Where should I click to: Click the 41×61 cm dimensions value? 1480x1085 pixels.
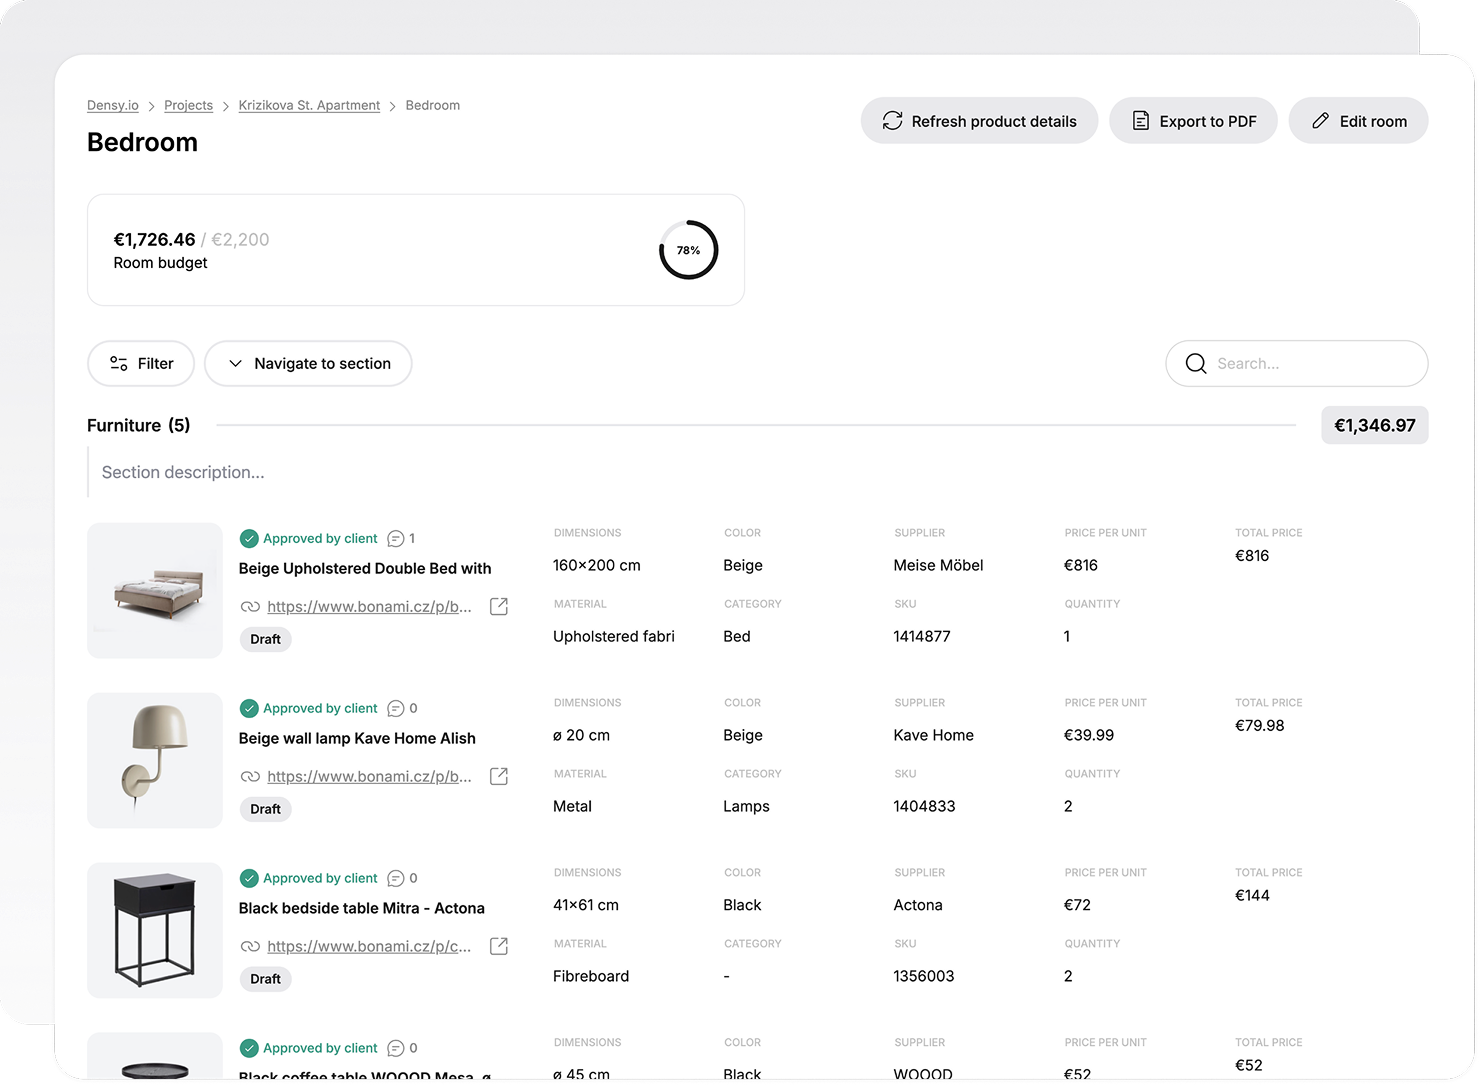[586, 905]
